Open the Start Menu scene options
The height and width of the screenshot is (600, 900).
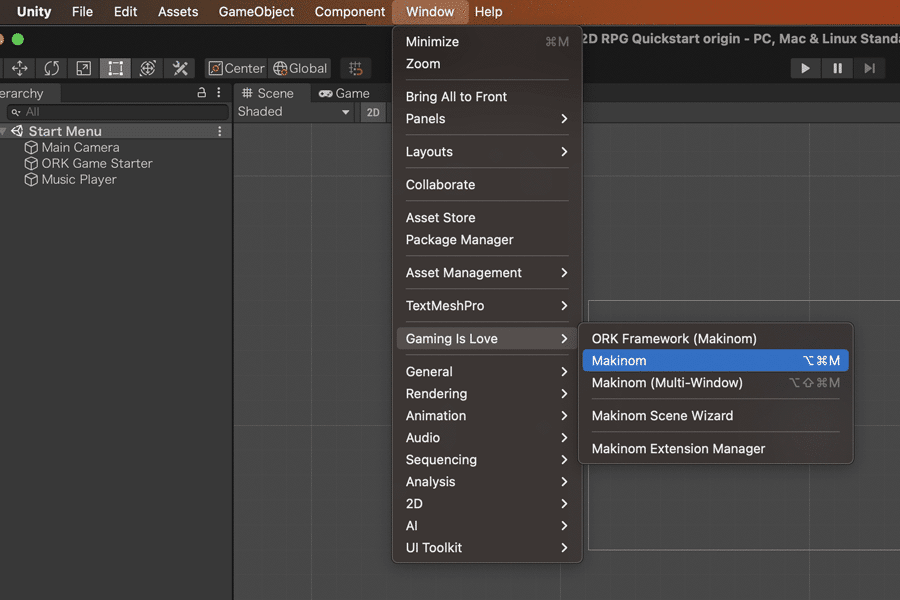pyautogui.click(x=219, y=131)
